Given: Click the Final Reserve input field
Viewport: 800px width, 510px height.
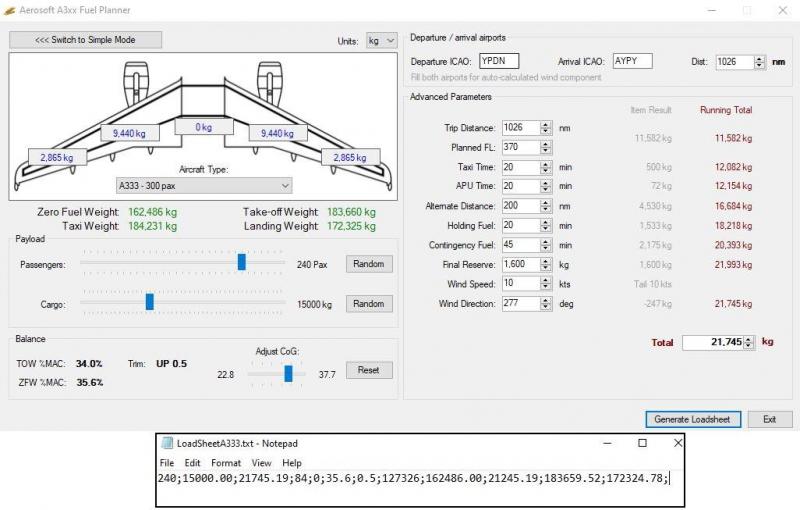Looking at the screenshot, I should click(x=521, y=264).
